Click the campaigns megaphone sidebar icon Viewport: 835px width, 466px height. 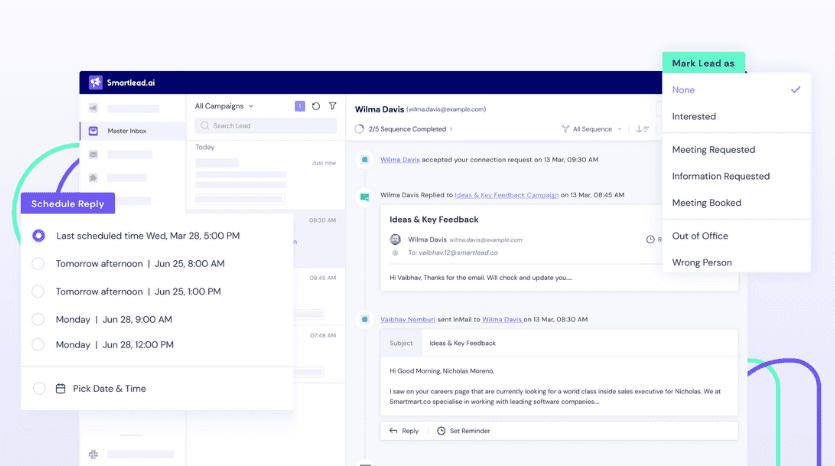pyautogui.click(x=93, y=108)
